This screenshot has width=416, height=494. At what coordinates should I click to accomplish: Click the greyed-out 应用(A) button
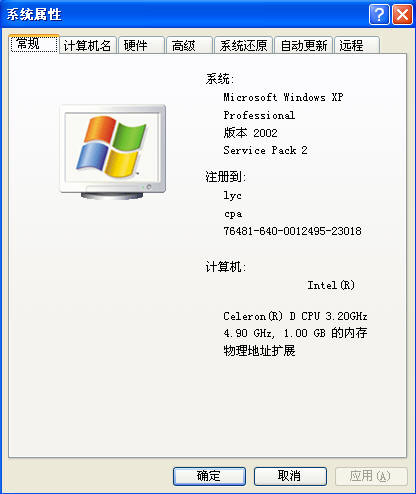[371, 476]
